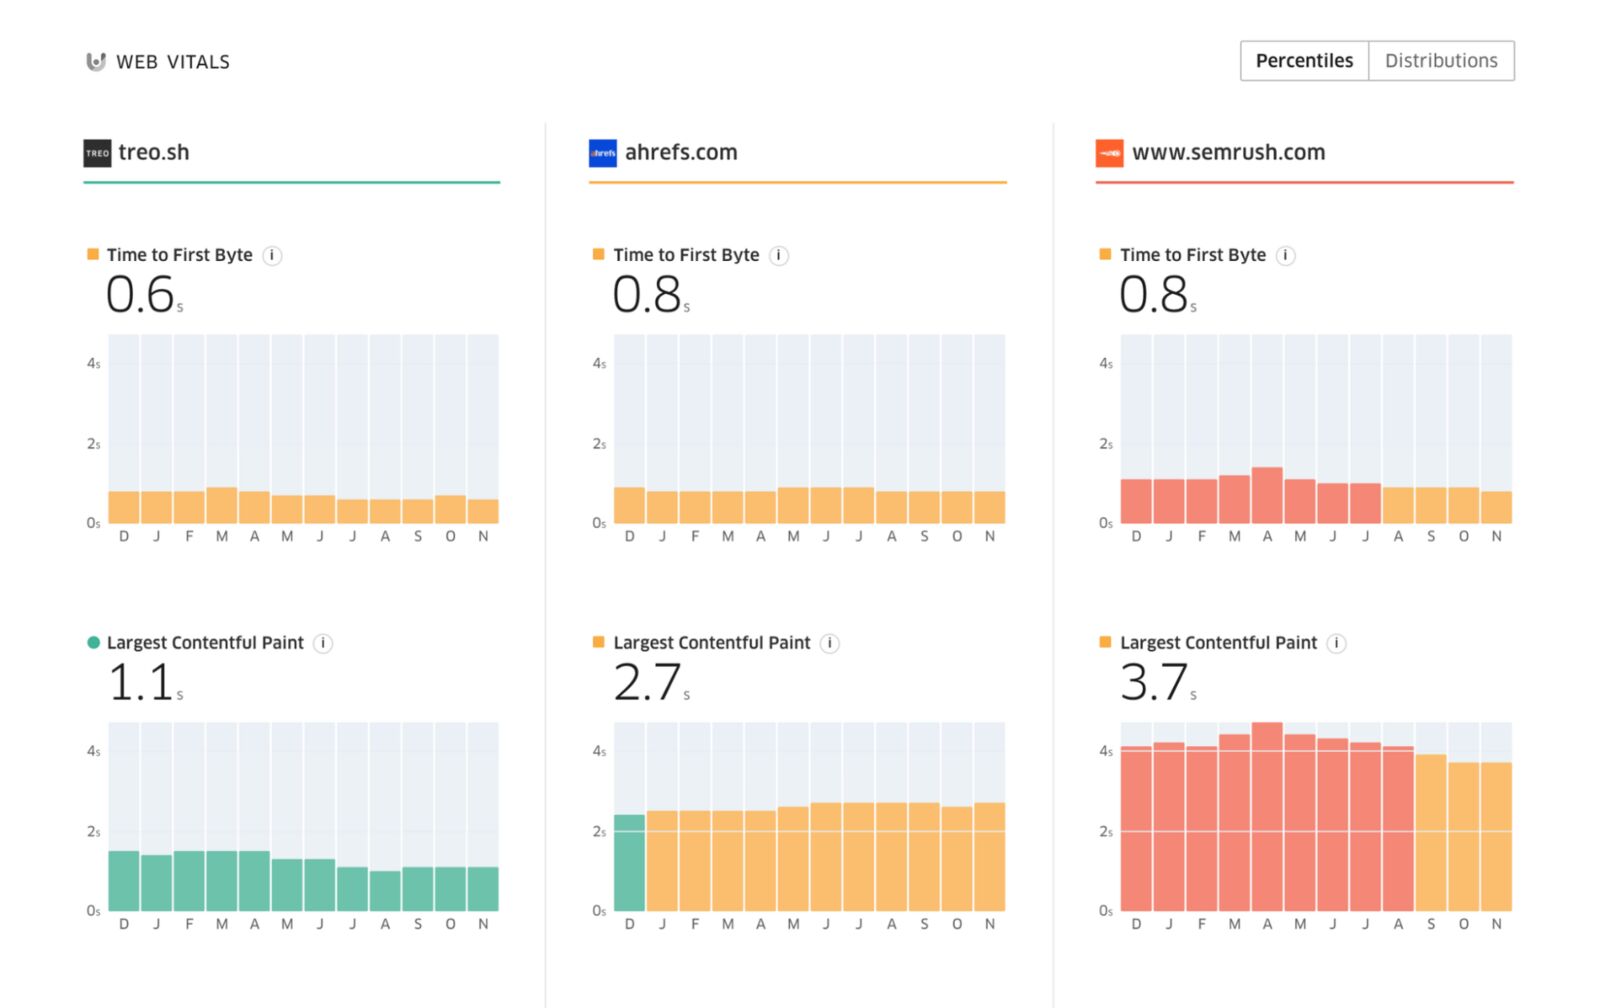The height and width of the screenshot is (1008, 1600).
Task: Open info icon for semrush Time to First Byte
Action: click(1286, 256)
